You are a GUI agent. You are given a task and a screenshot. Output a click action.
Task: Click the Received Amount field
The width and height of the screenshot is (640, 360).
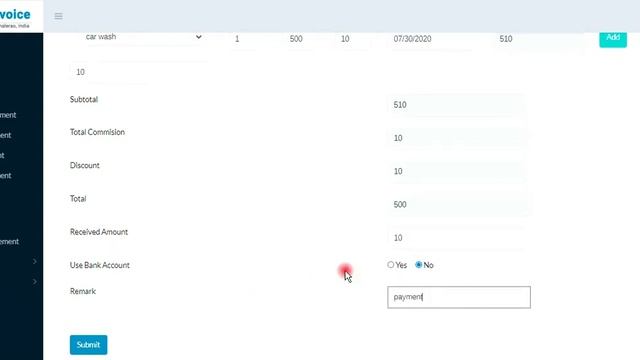pos(459,238)
